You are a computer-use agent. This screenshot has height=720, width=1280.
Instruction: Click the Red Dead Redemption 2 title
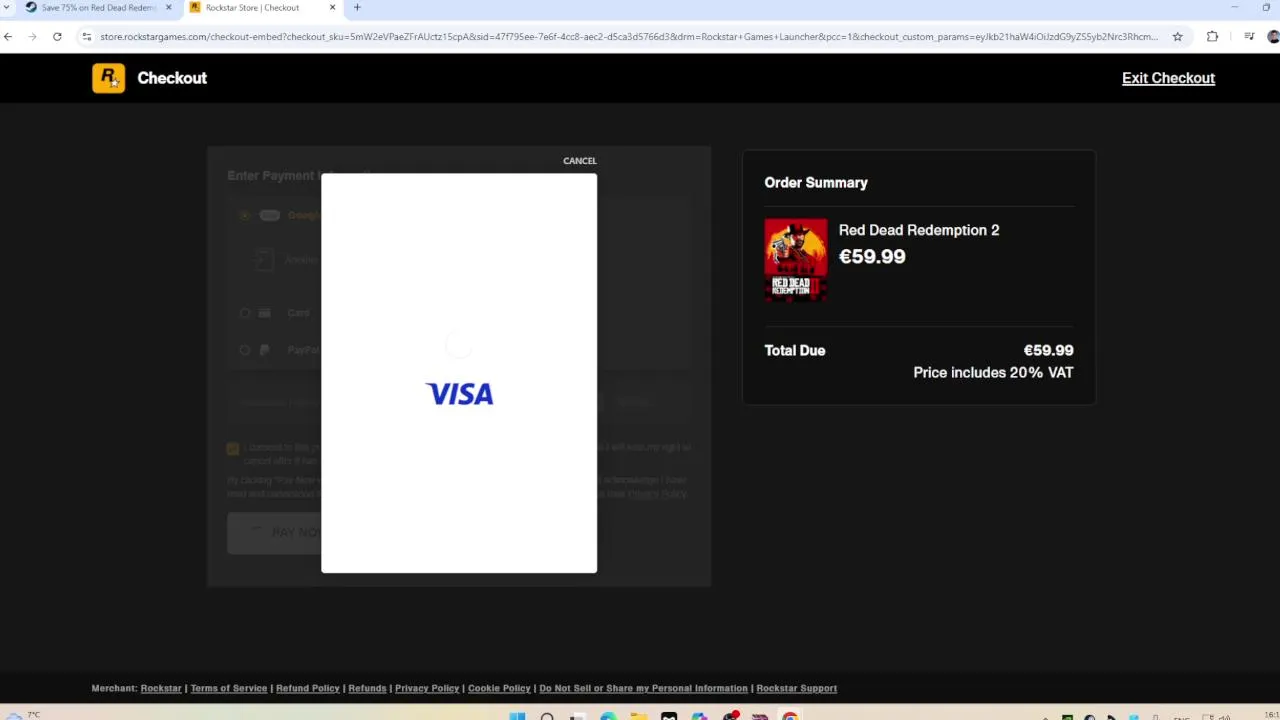click(919, 230)
